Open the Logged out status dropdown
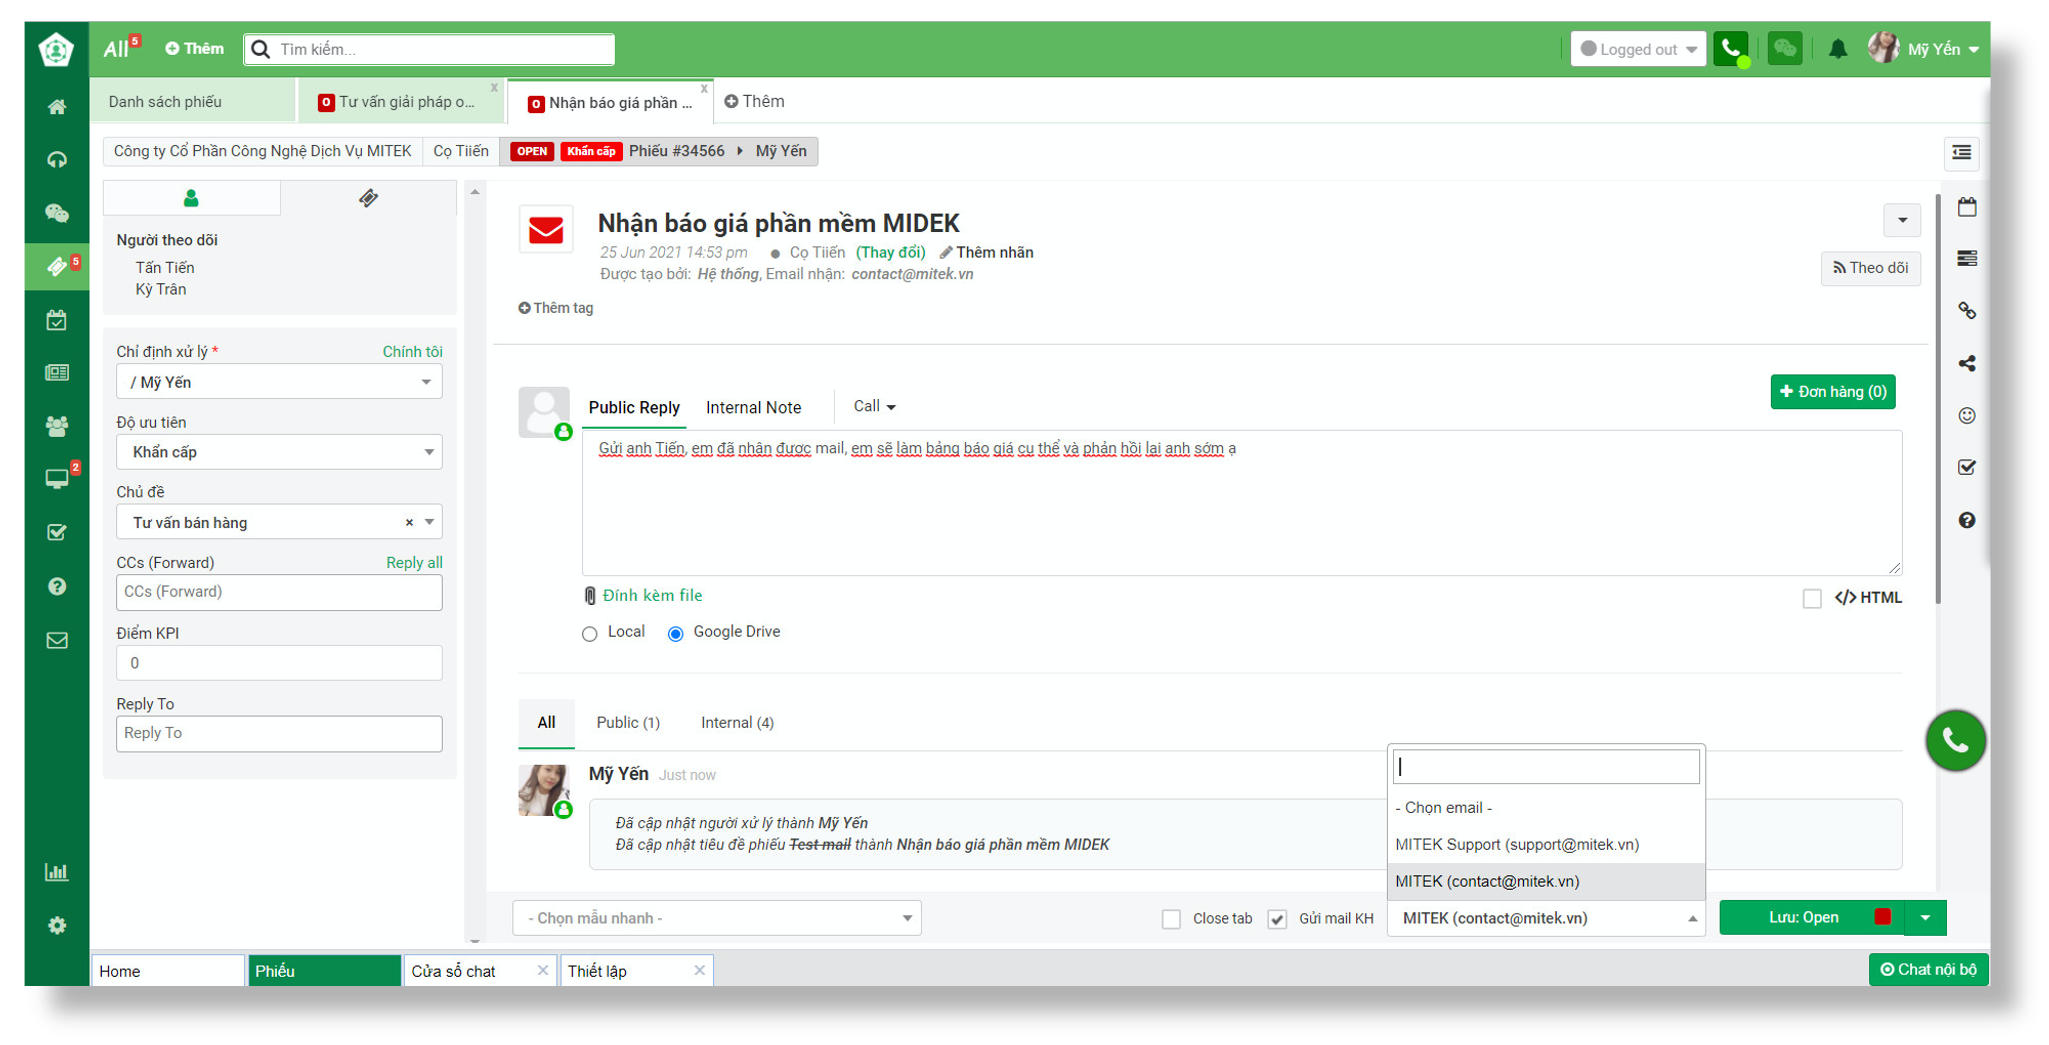The width and height of the screenshot is (2049, 1045). pos(1638,49)
